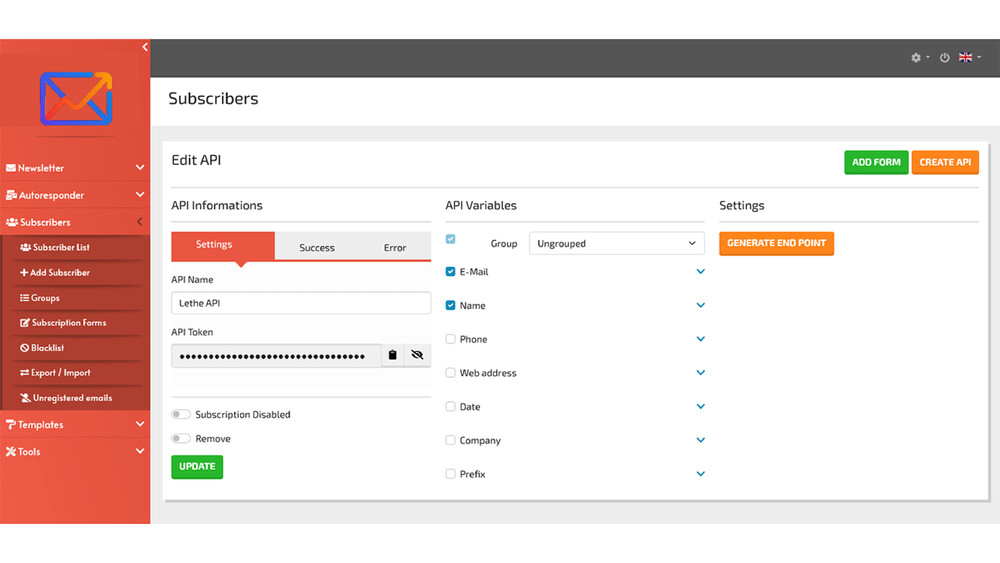1000x563 pixels.
Task: Open Unregistered emails in sidebar
Action: pos(66,398)
